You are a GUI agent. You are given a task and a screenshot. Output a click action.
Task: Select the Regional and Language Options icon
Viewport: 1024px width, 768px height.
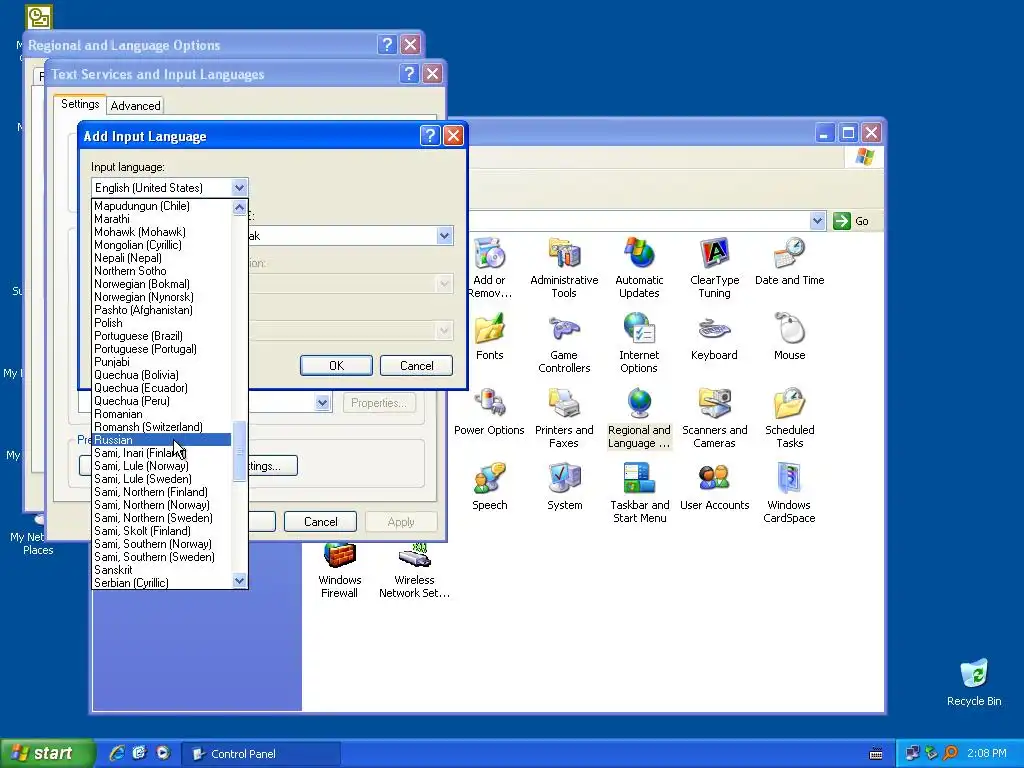point(639,404)
